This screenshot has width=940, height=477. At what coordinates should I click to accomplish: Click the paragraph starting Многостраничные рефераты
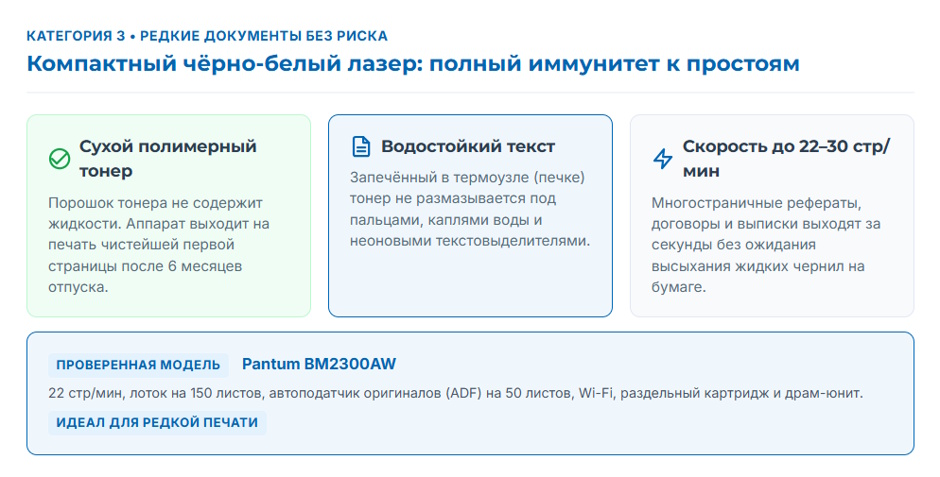(766, 244)
